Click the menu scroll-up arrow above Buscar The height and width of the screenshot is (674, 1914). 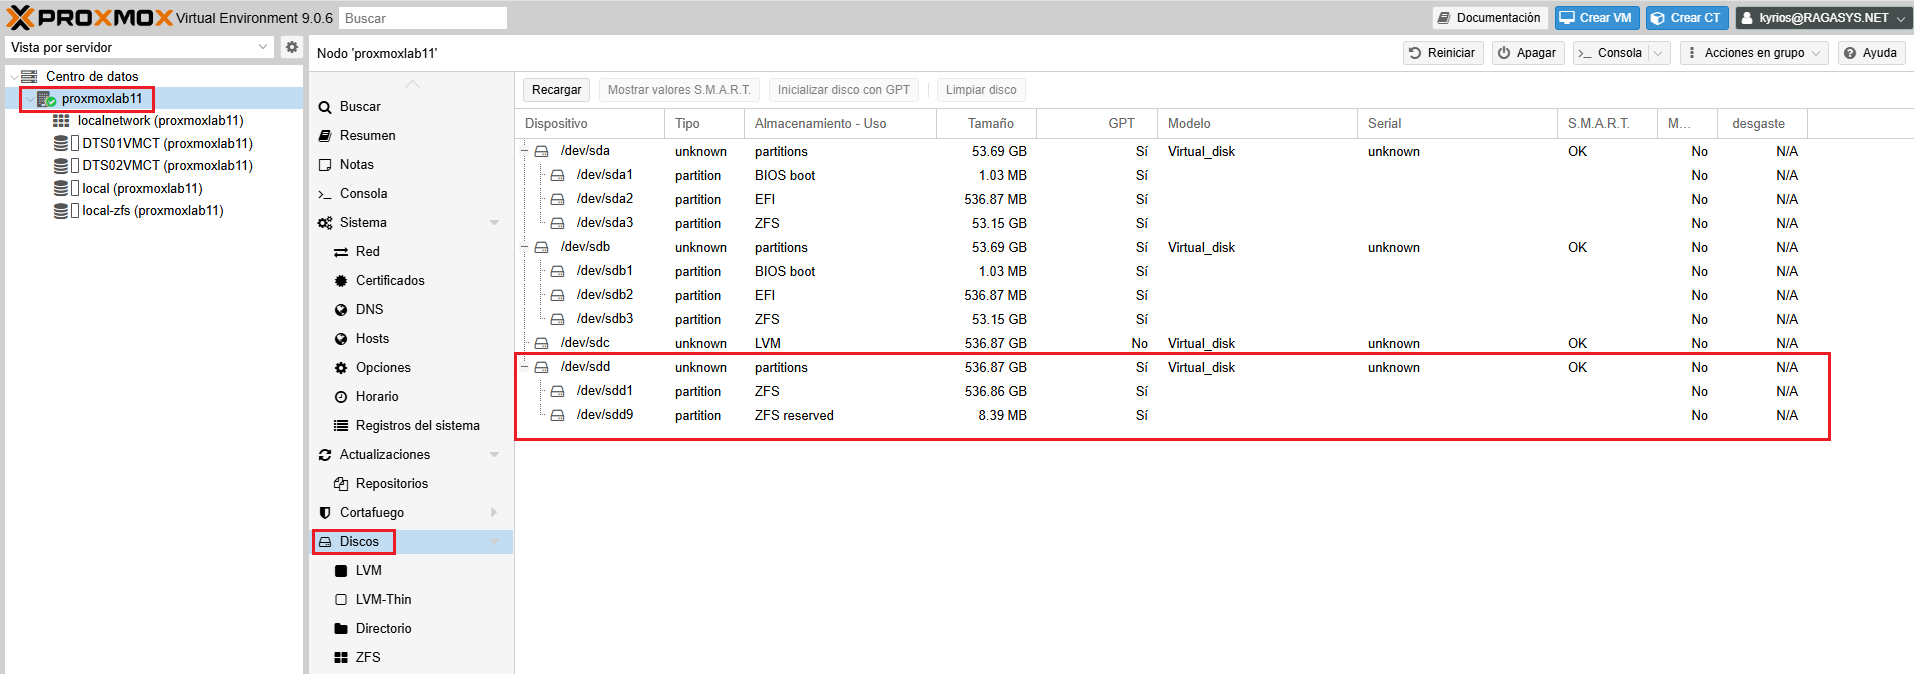point(412,84)
